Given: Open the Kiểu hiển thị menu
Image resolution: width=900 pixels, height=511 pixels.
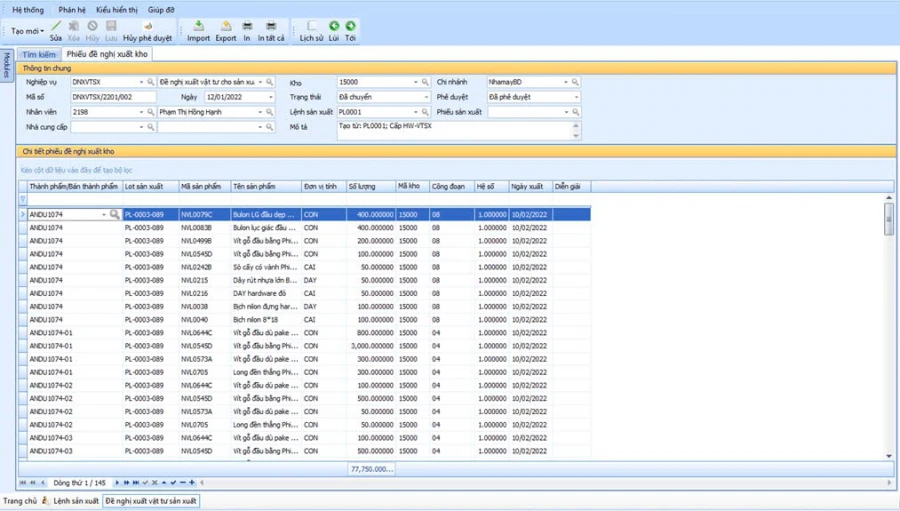Looking at the screenshot, I should coord(117,10).
